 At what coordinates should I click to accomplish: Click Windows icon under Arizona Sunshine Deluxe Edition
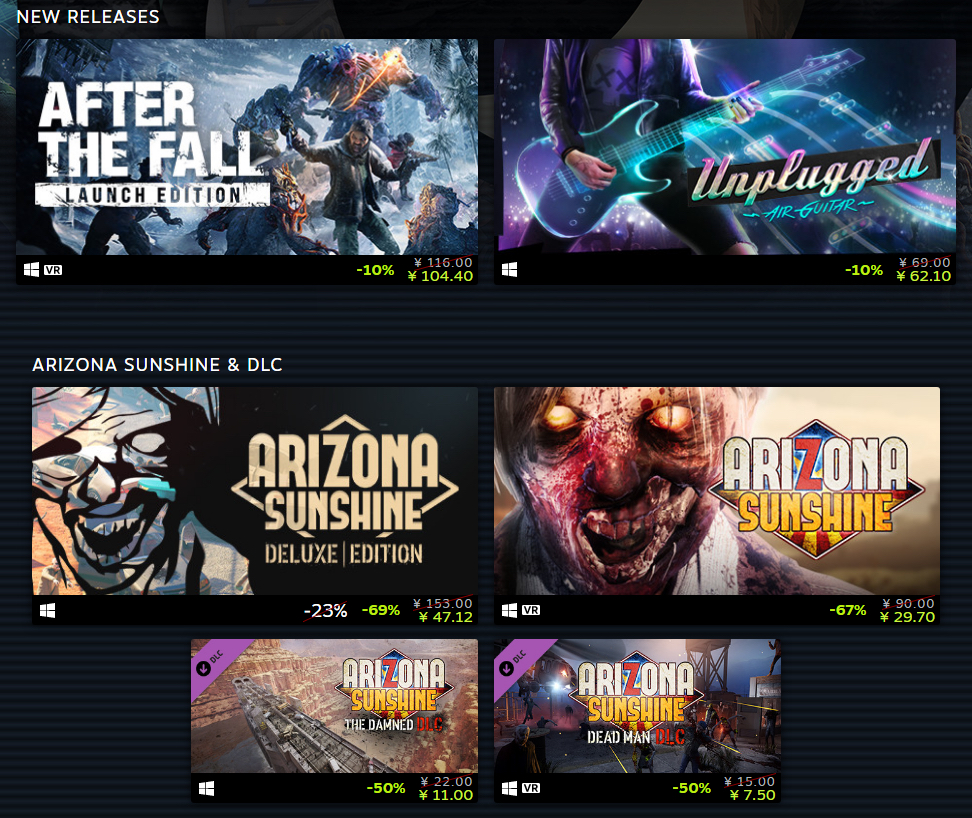coord(48,610)
